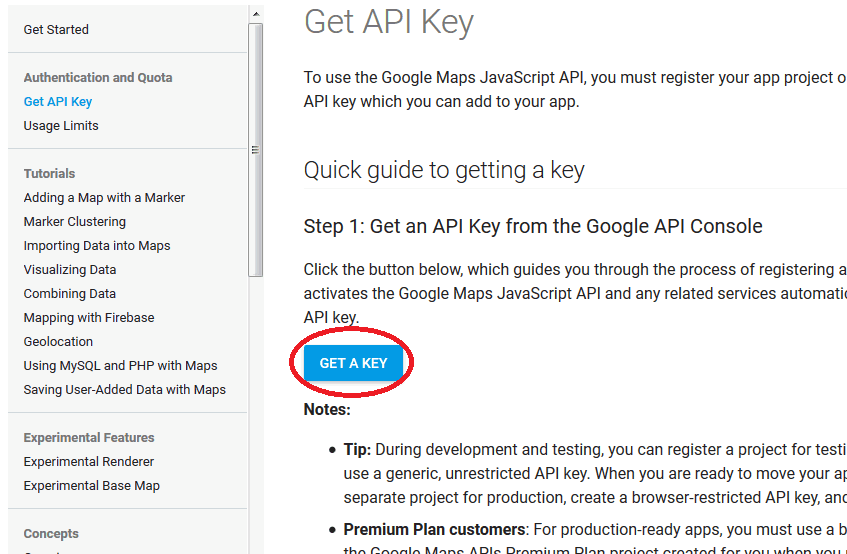Click the sidebar scrollbar up arrow

[256, 15]
